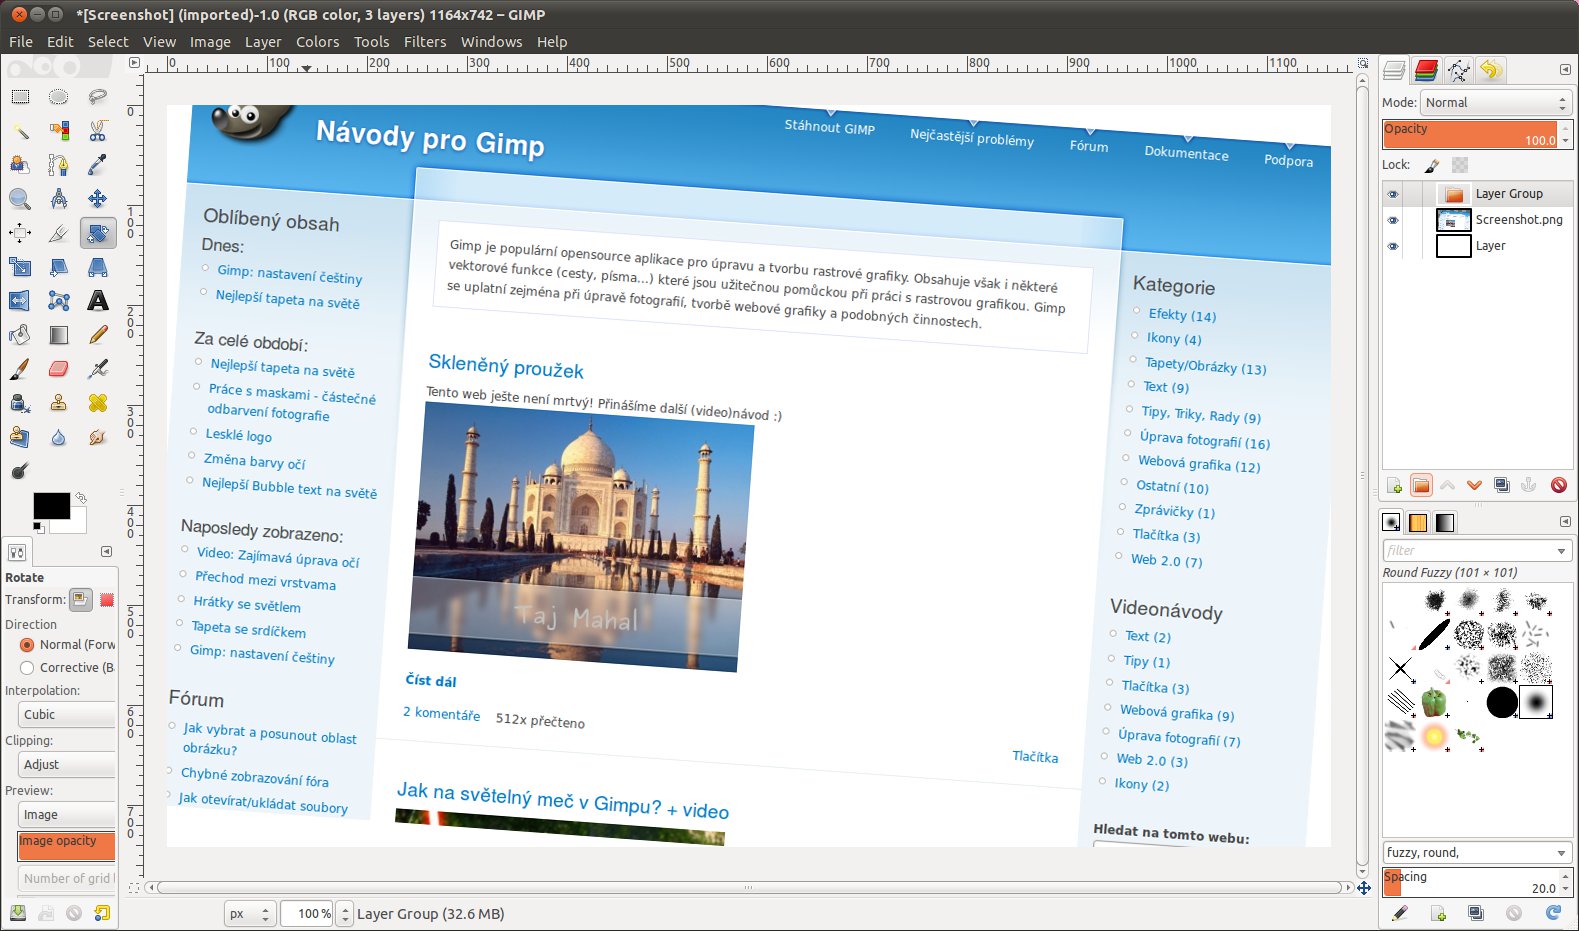Open the Interpolation Cubic dropdown
The width and height of the screenshot is (1579, 931).
(66, 715)
